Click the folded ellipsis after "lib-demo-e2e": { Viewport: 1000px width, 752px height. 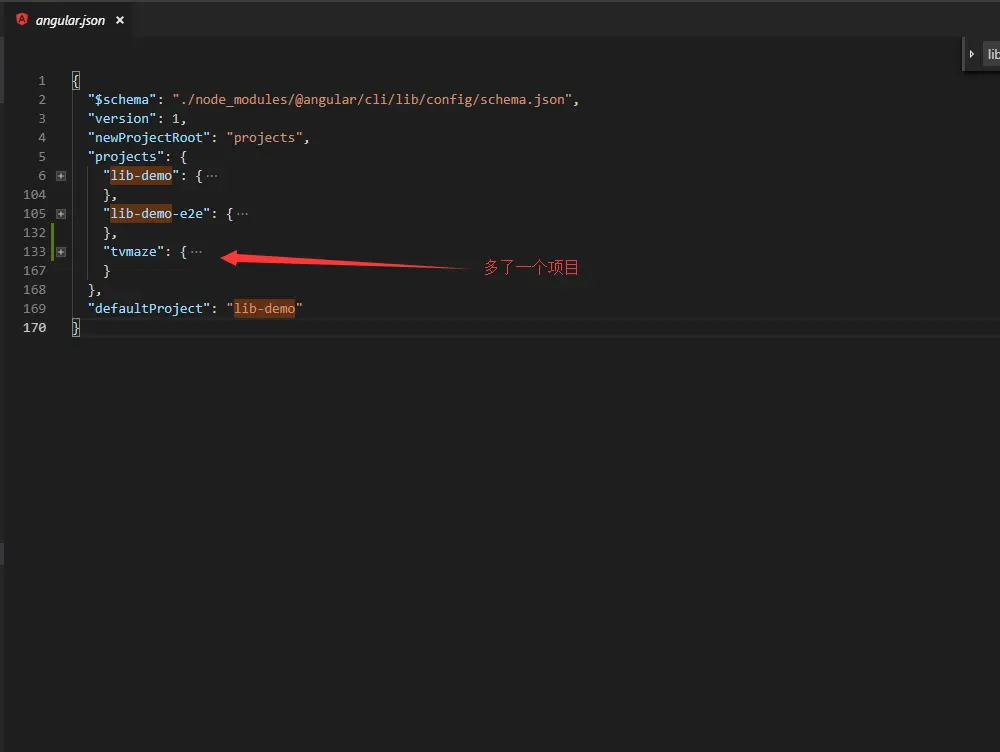point(242,214)
